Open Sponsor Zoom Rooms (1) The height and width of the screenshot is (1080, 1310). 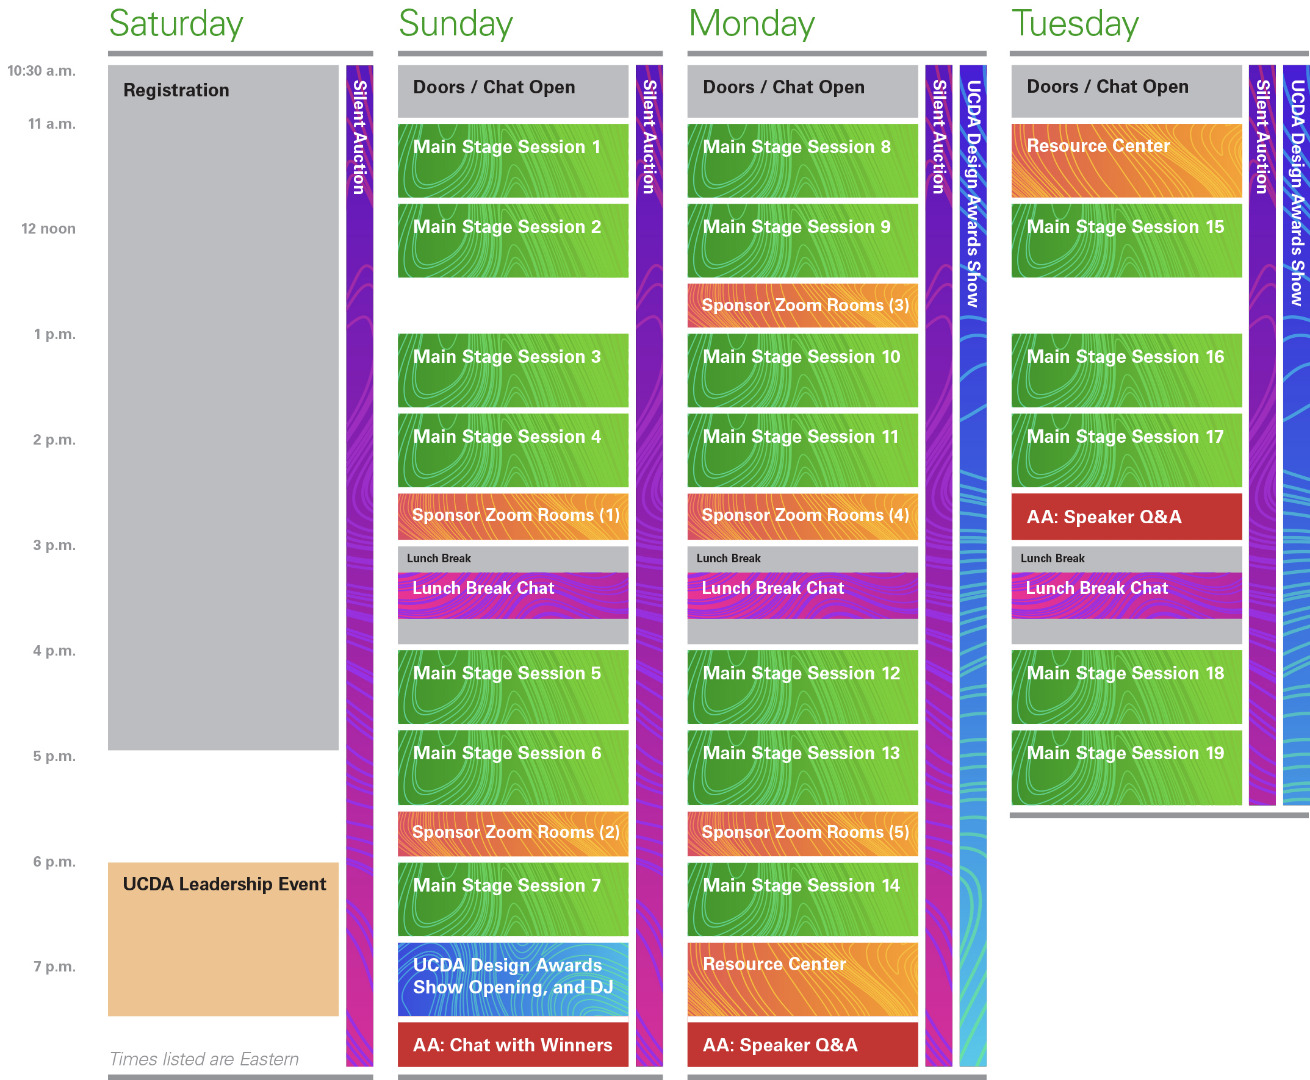(x=513, y=516)
